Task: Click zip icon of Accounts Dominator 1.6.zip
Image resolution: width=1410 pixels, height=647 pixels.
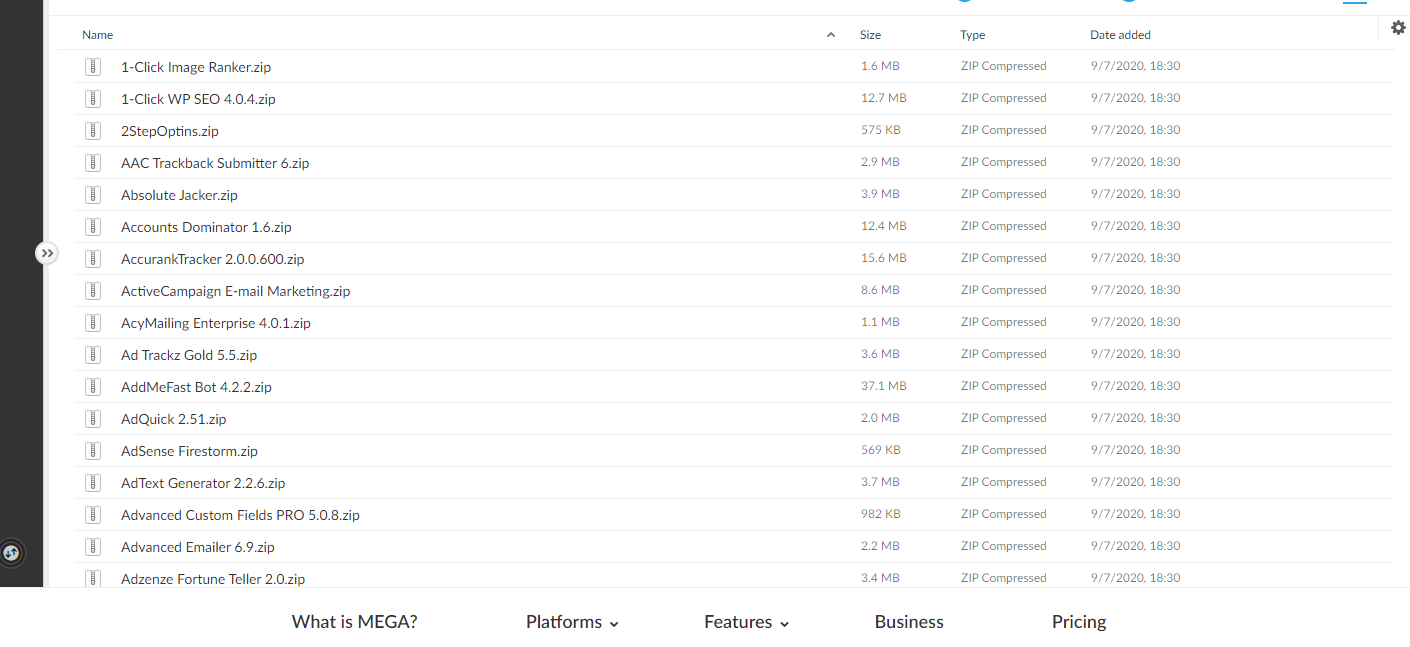Action: 93,227
